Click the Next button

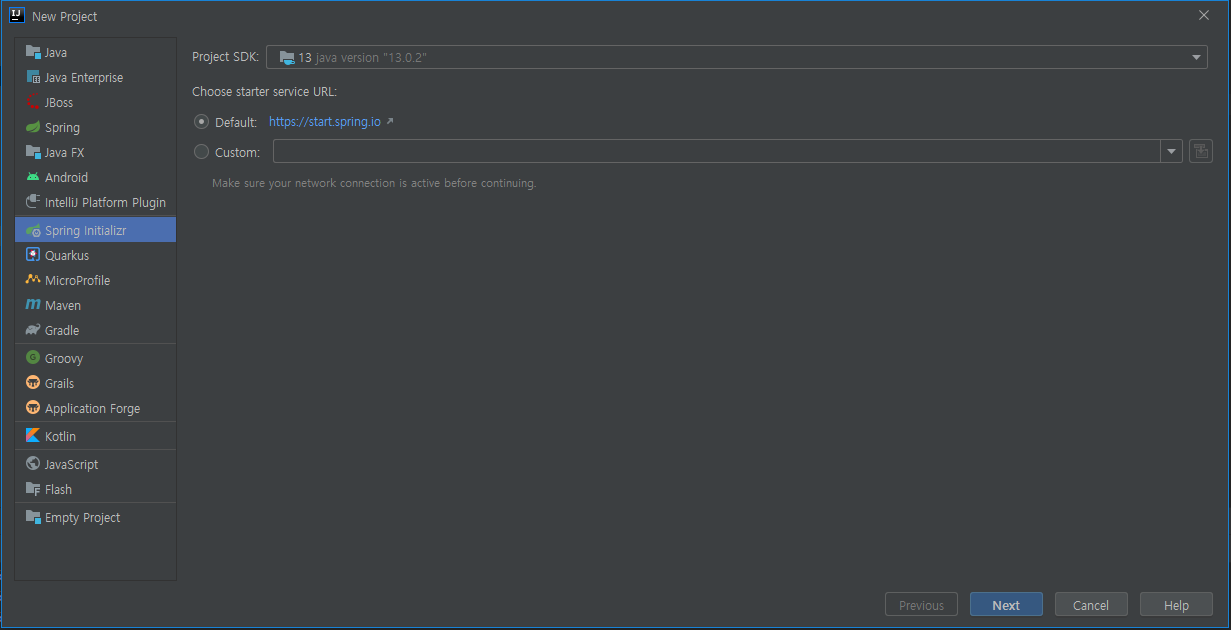pyautogui.click(x=1006, y=605)
